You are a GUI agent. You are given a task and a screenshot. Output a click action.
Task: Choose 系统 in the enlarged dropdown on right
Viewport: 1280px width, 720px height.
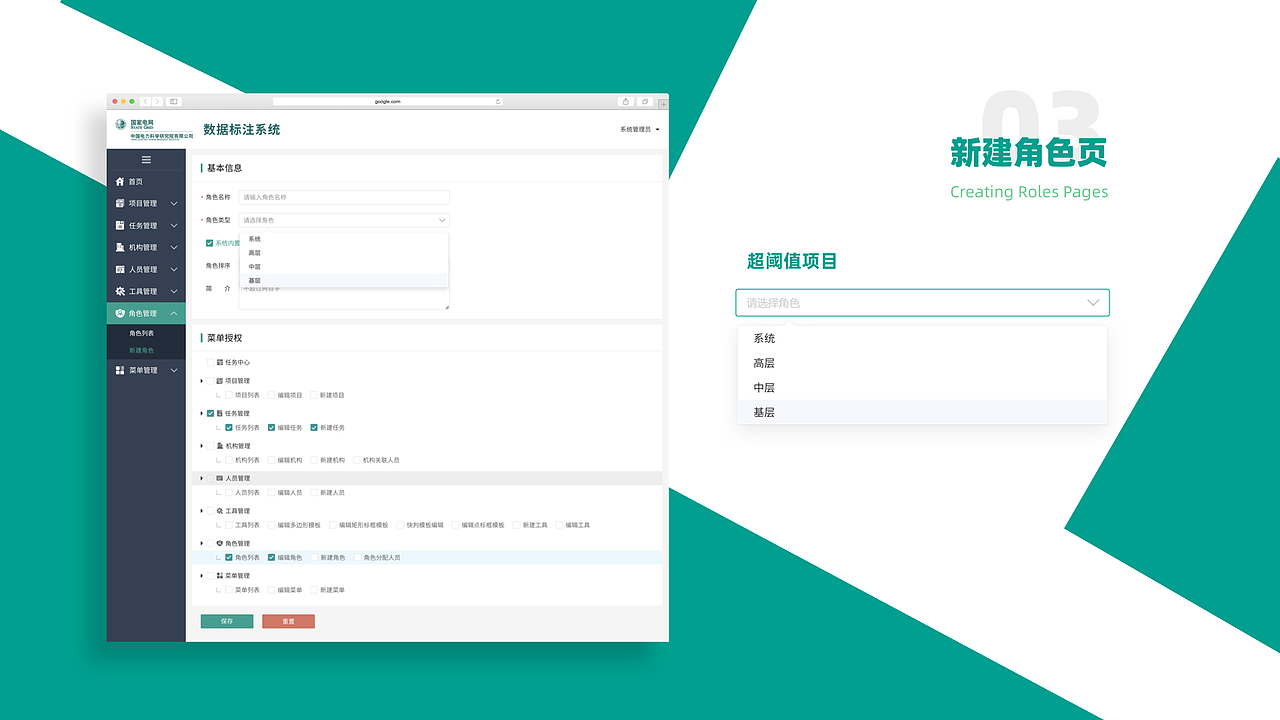pyautogui.click(x=922, y=339)
